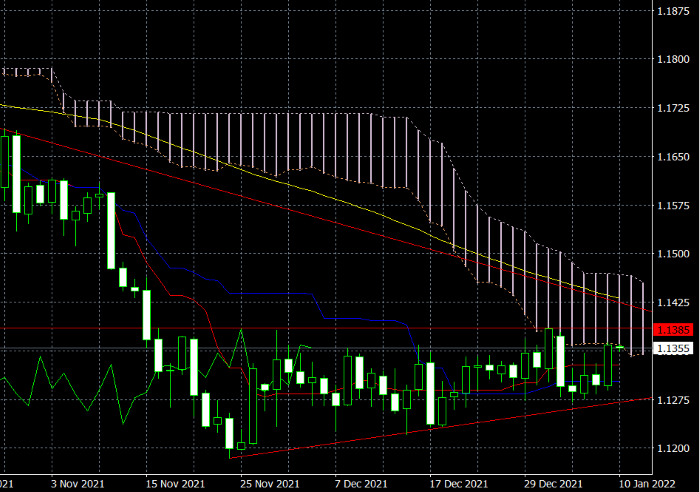Select the 1.1575 price axis value
700x492 pixels.
coord(673,205)
